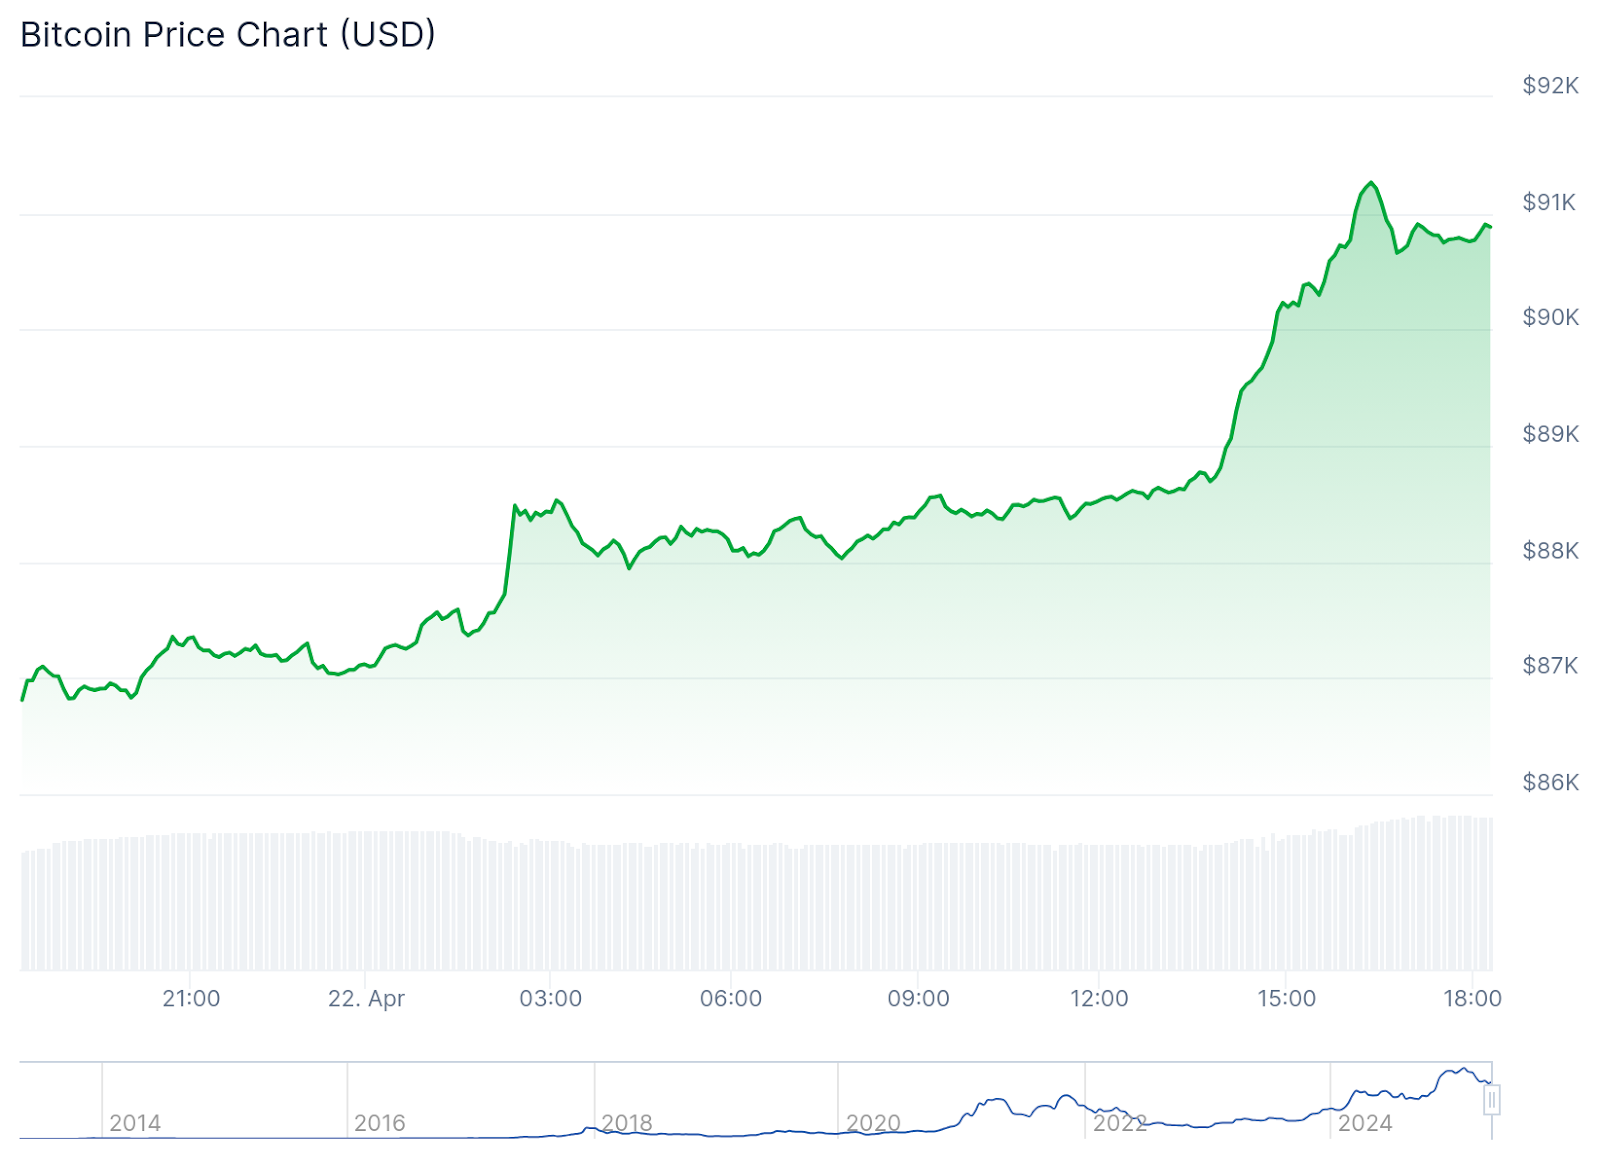
Task: Select the $86K y-axis label
Action: click(1550, 782)
